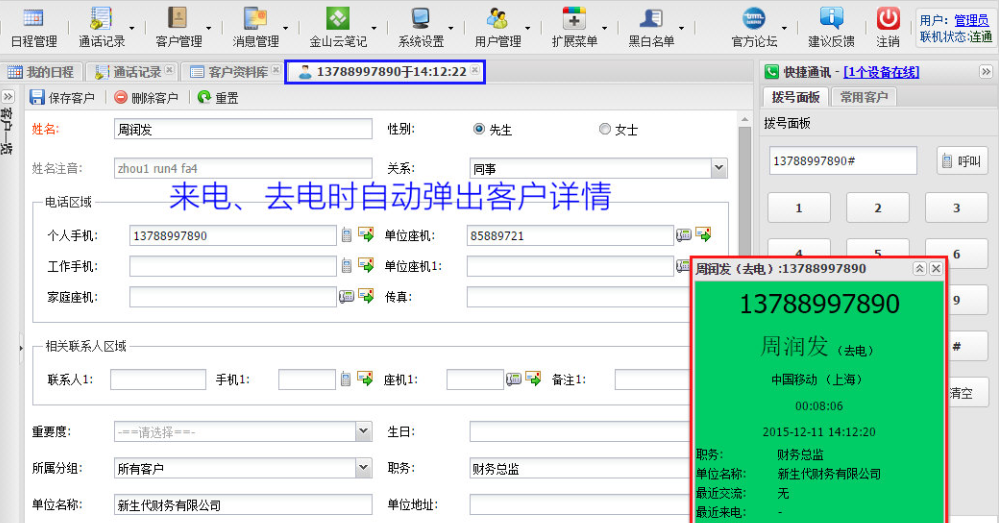Click the 保存客户 save icon

coord(37,98)
